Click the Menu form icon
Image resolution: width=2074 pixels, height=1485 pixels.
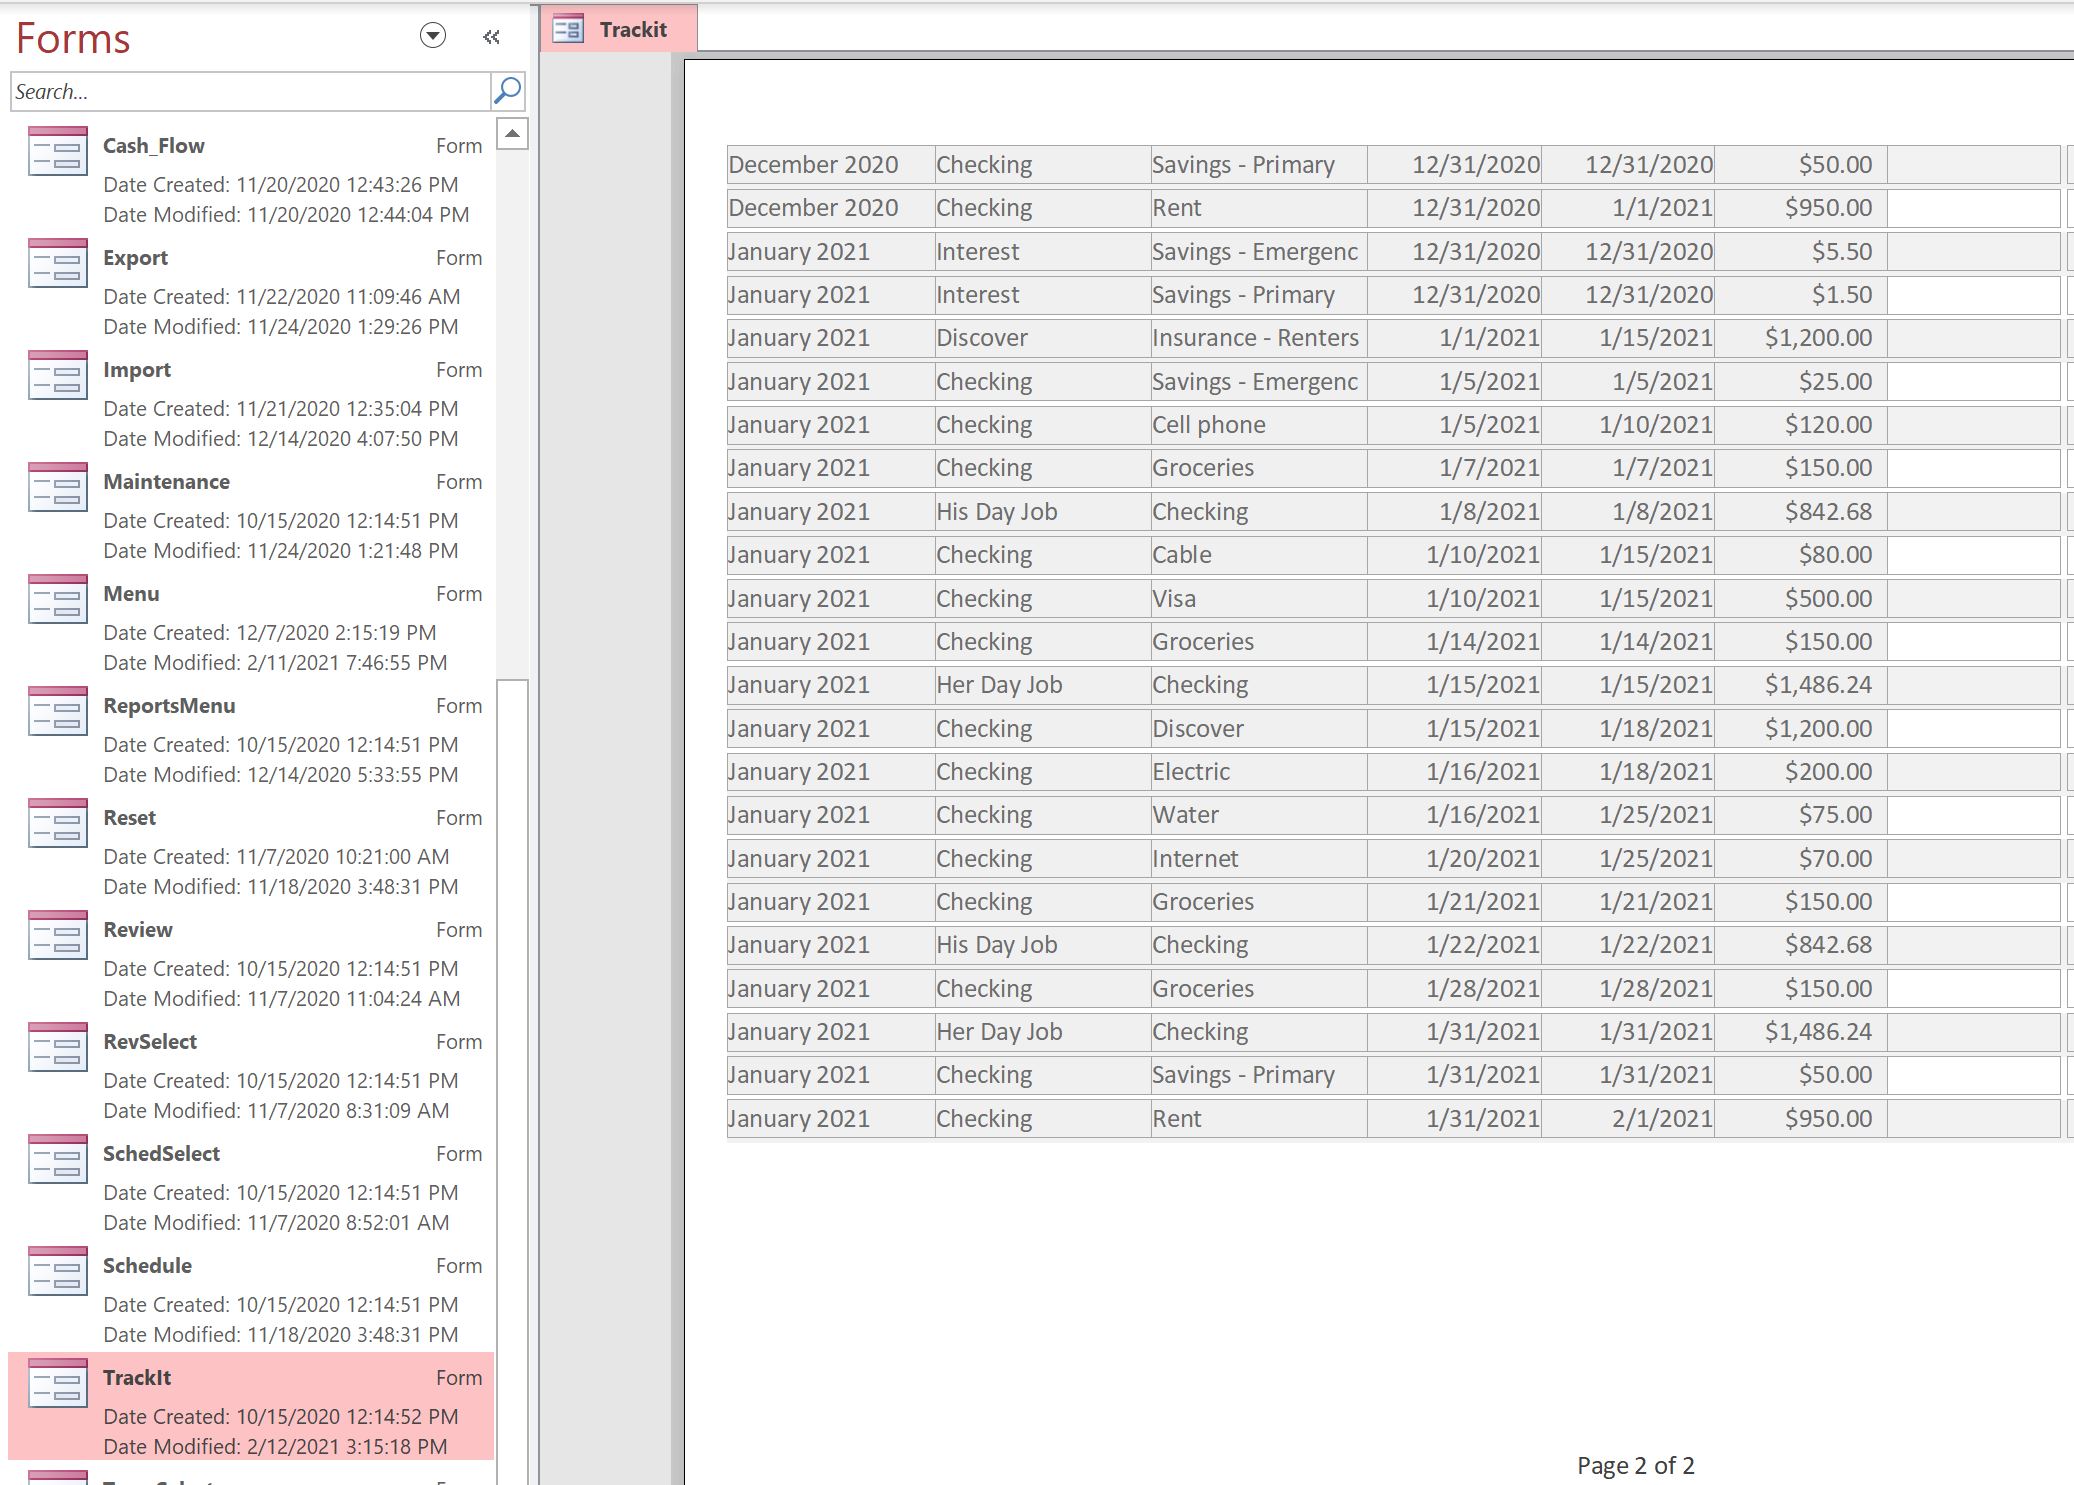58,599
